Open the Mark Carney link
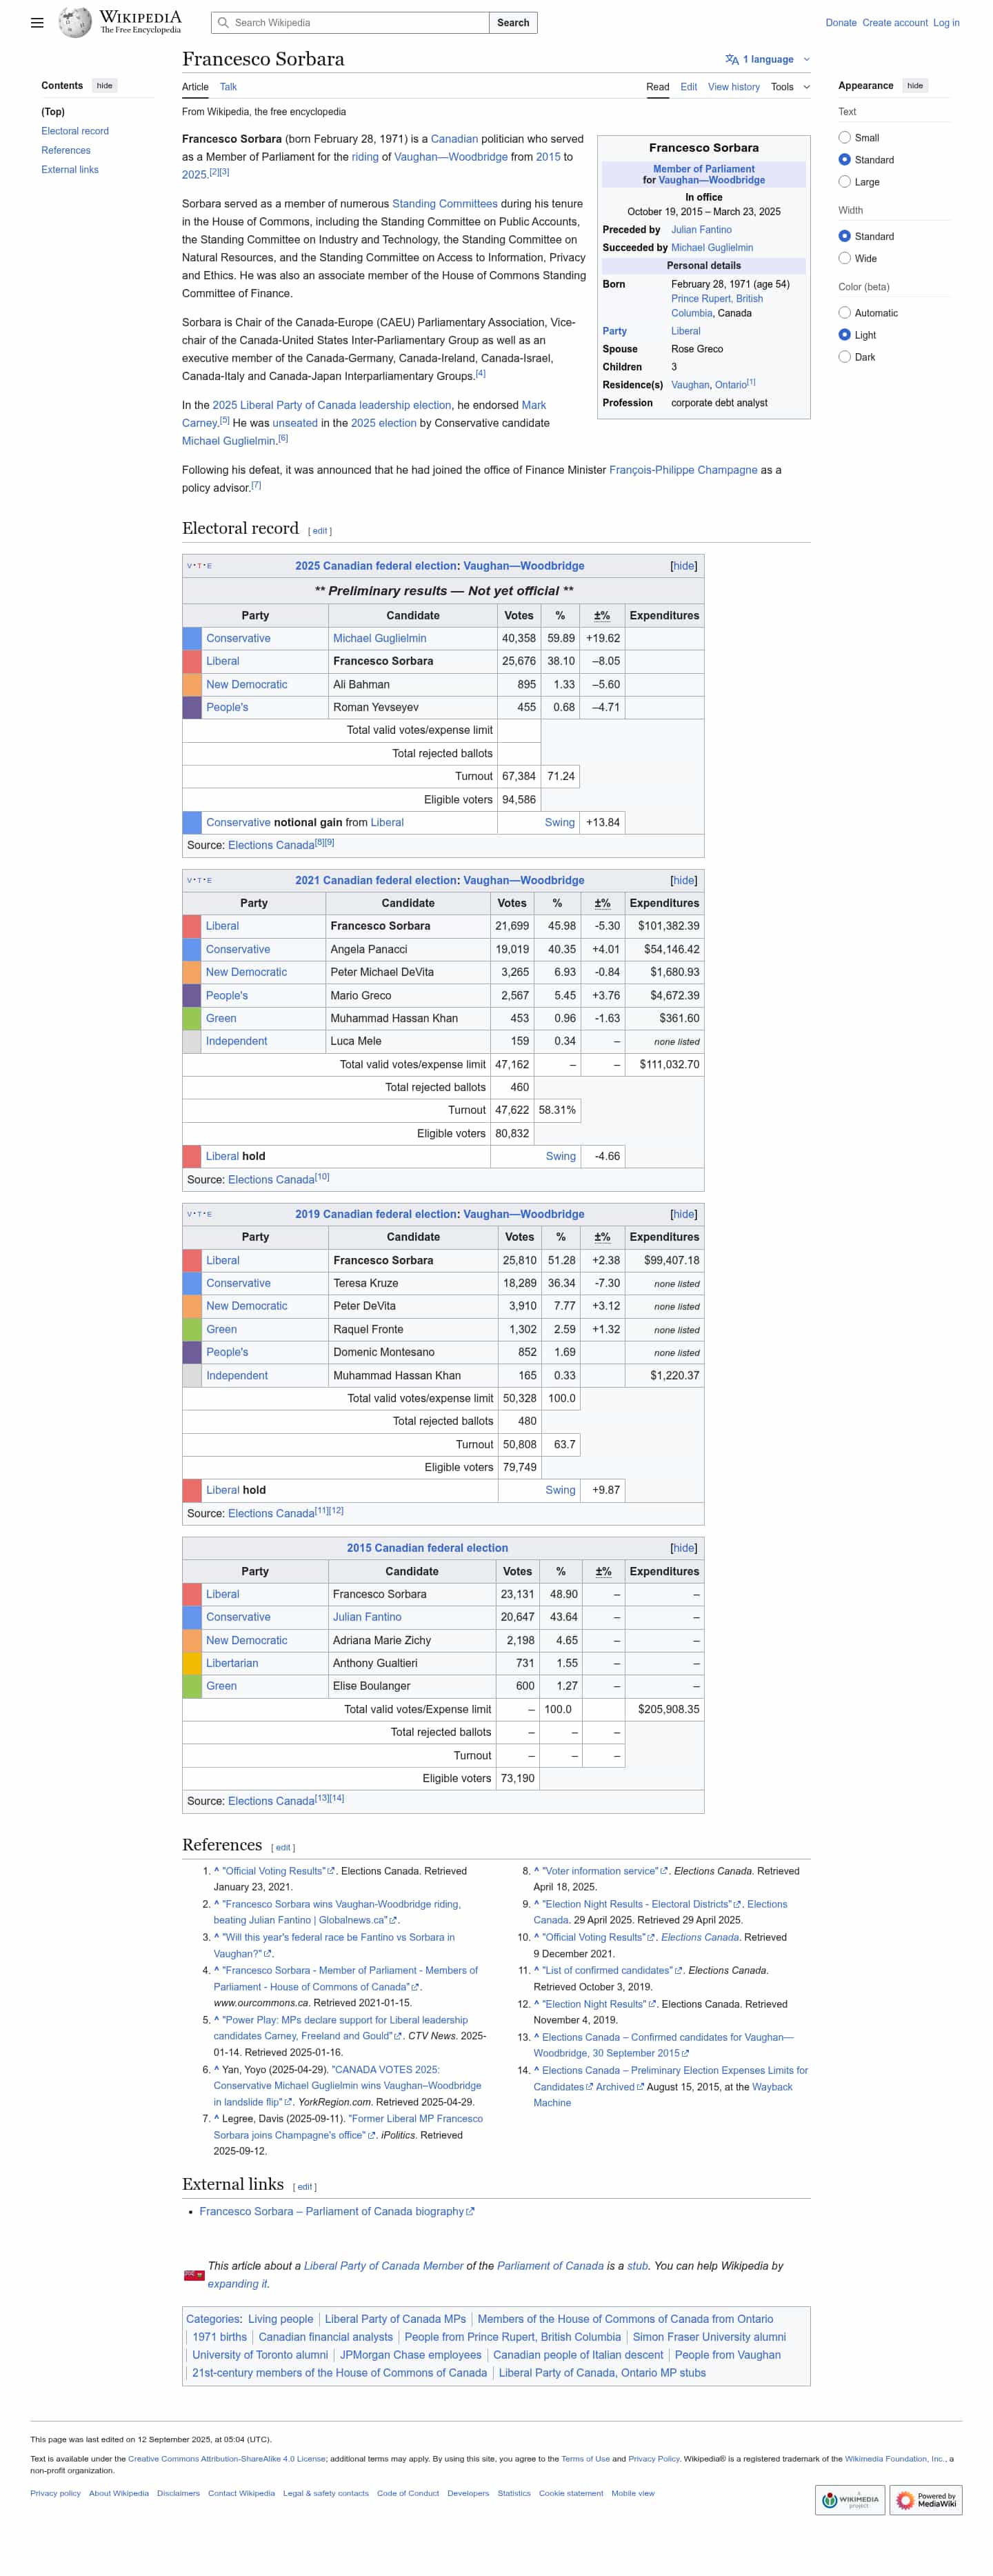 point(364,414)
